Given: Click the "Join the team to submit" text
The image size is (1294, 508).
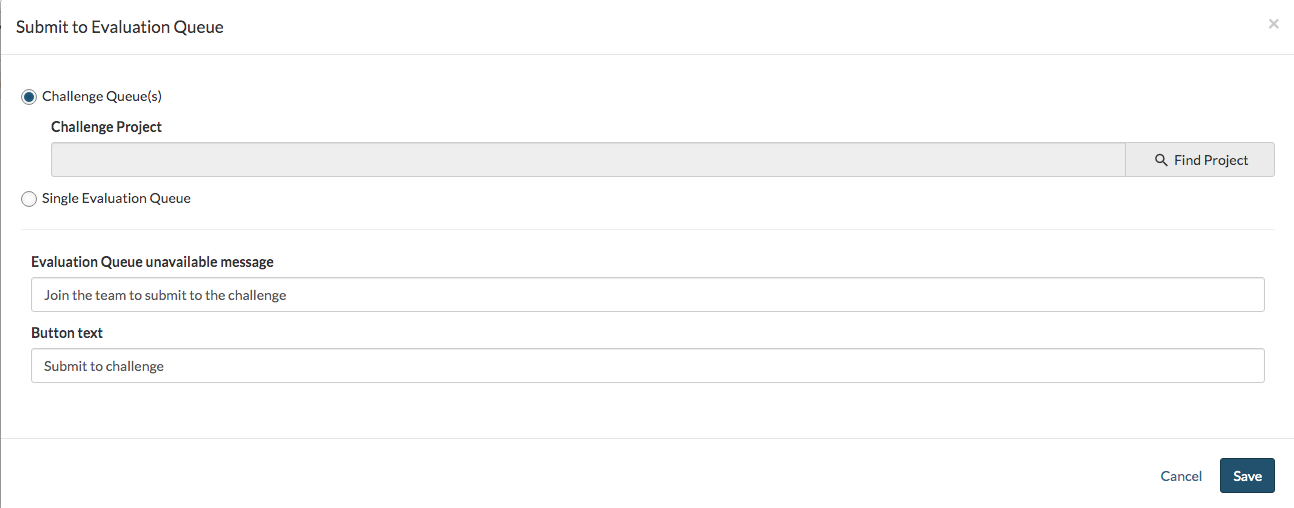Looking at the screenshot, I should [165, 295].
